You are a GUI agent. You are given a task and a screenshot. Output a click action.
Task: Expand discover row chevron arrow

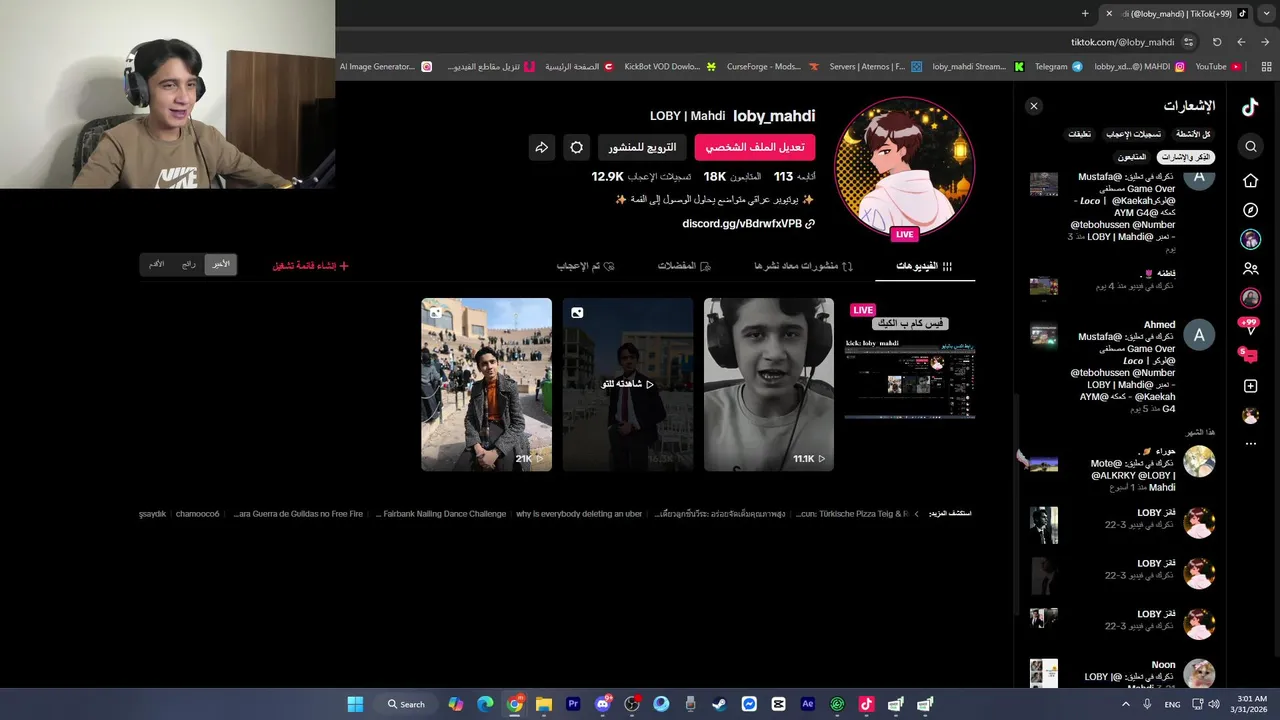point(917,514)
